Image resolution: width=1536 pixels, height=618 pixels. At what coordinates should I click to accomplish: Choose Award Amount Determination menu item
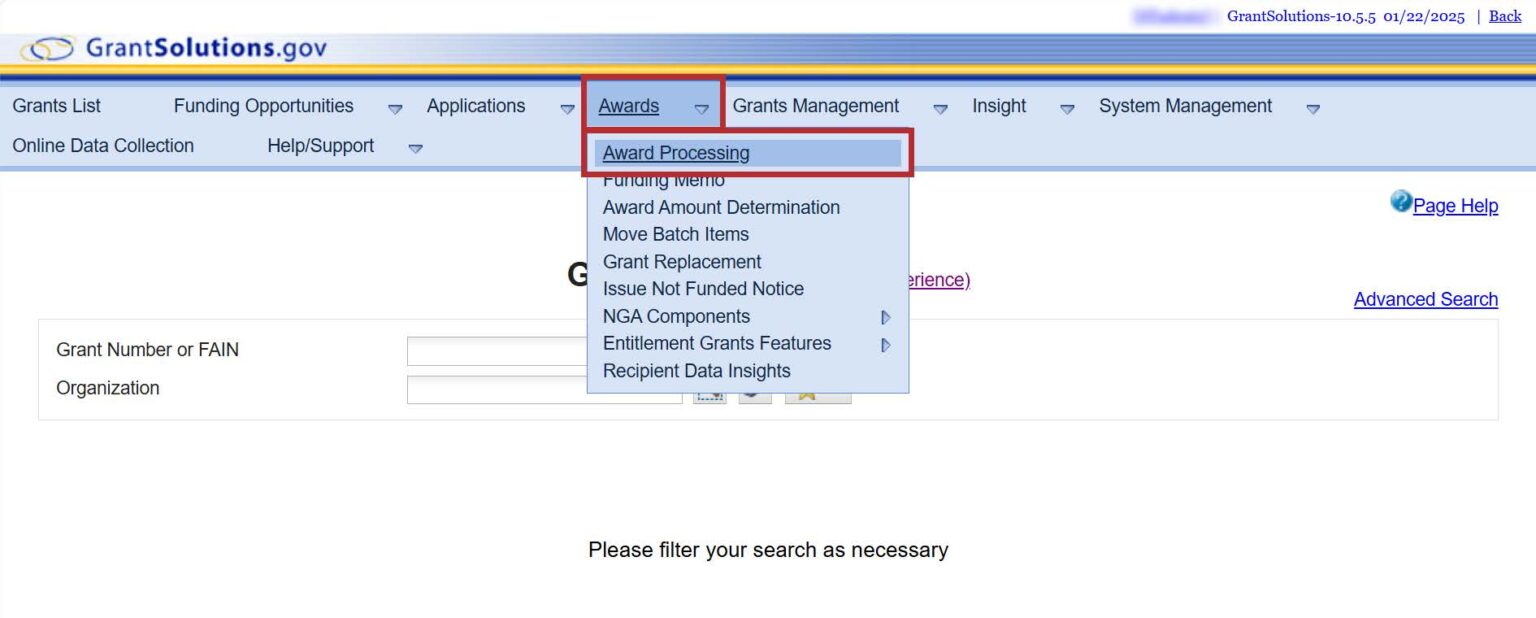coord(721,207)
